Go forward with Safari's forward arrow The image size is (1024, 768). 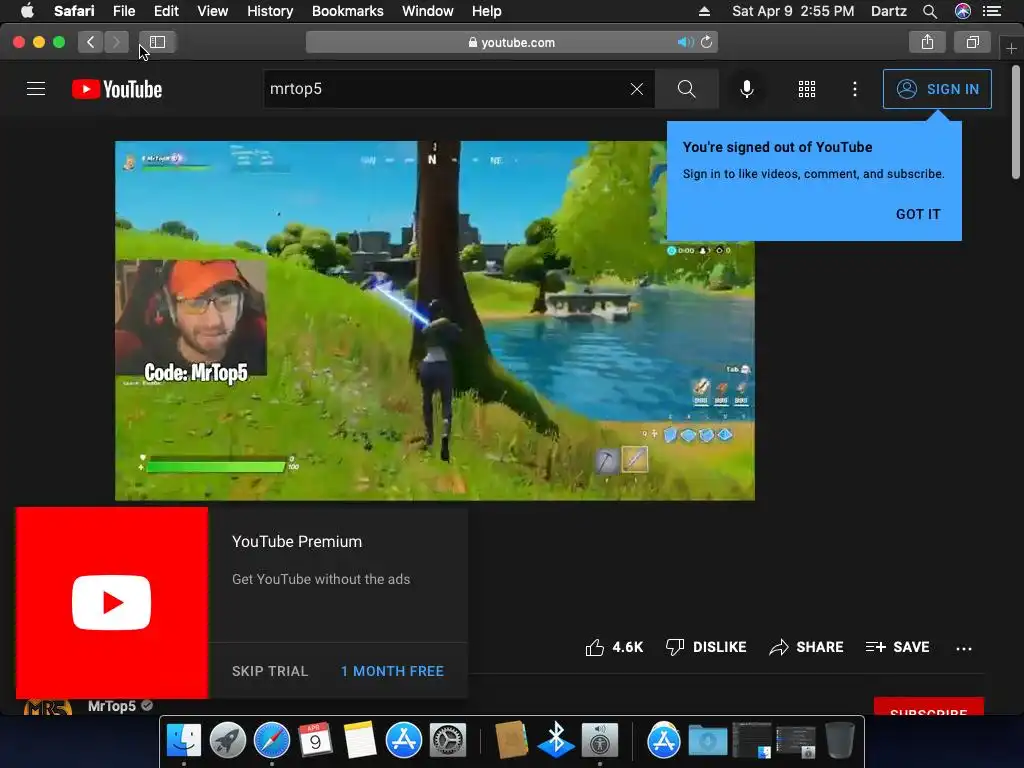tap(116, 42)
